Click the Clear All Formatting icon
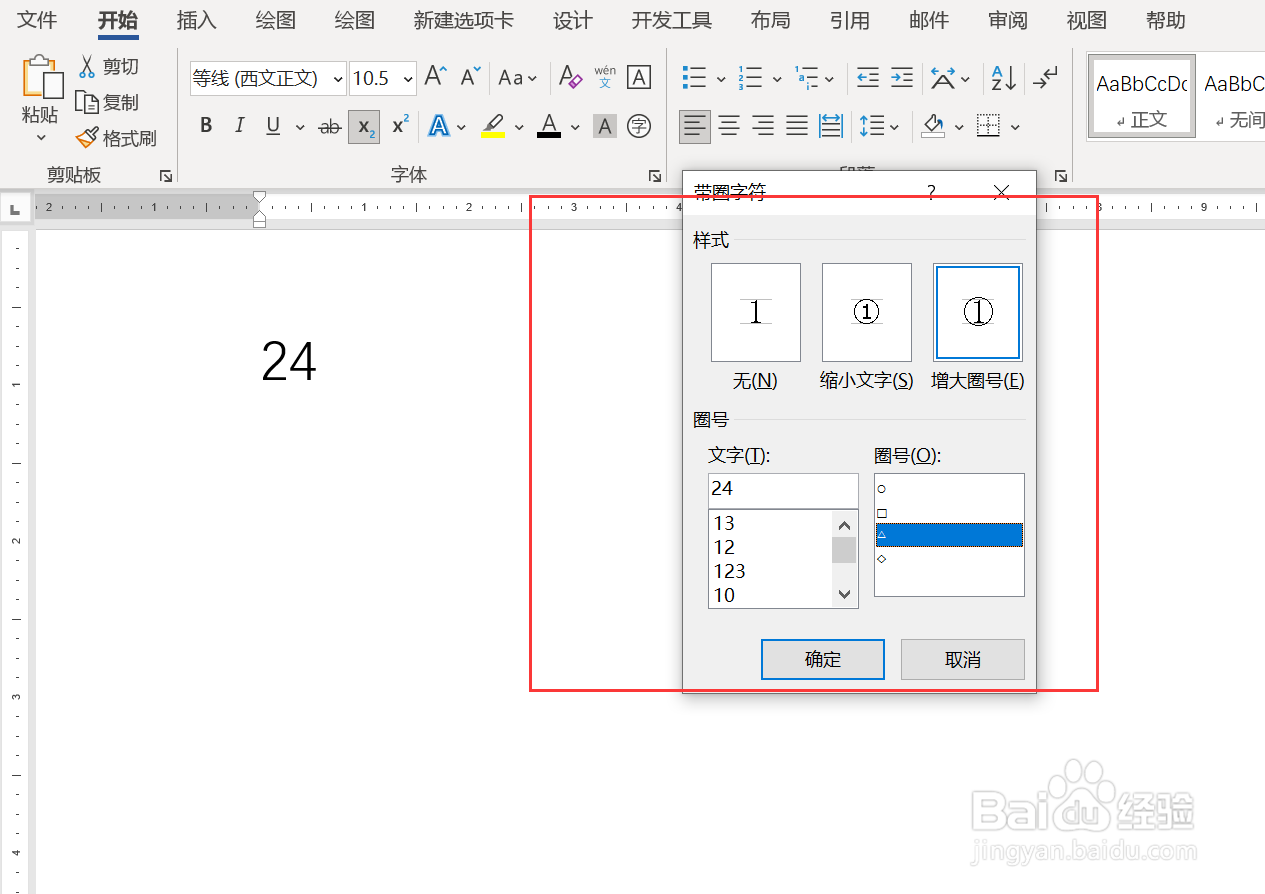 click(569, 77)
